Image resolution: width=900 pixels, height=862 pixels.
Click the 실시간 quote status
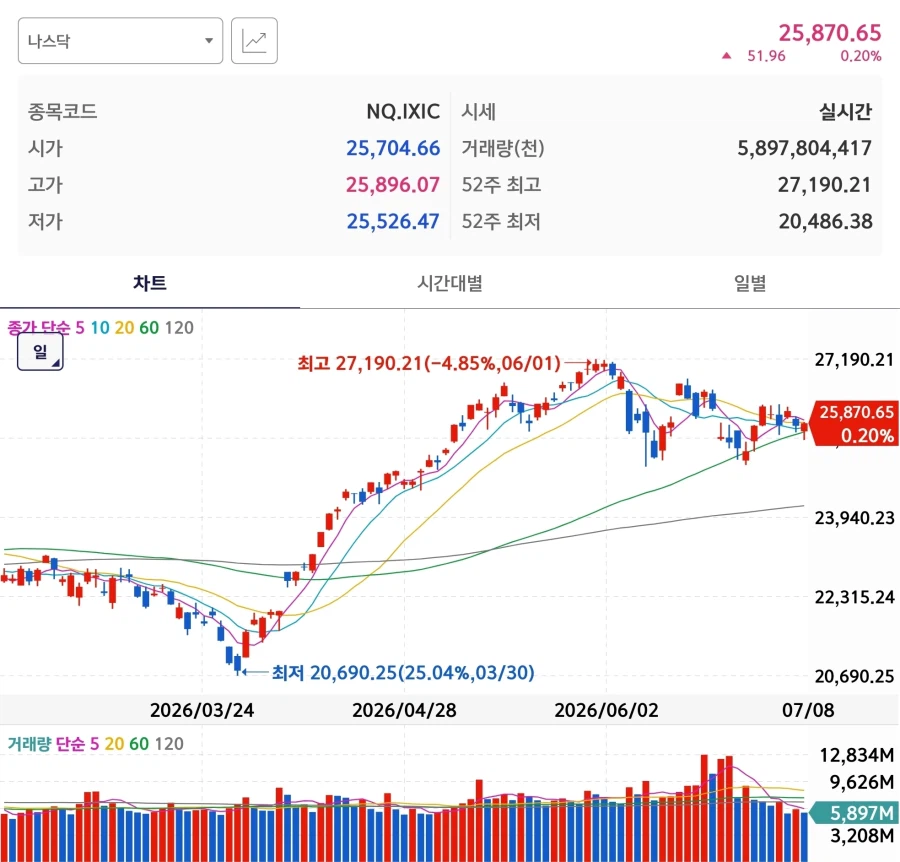(x=845, y=111)
